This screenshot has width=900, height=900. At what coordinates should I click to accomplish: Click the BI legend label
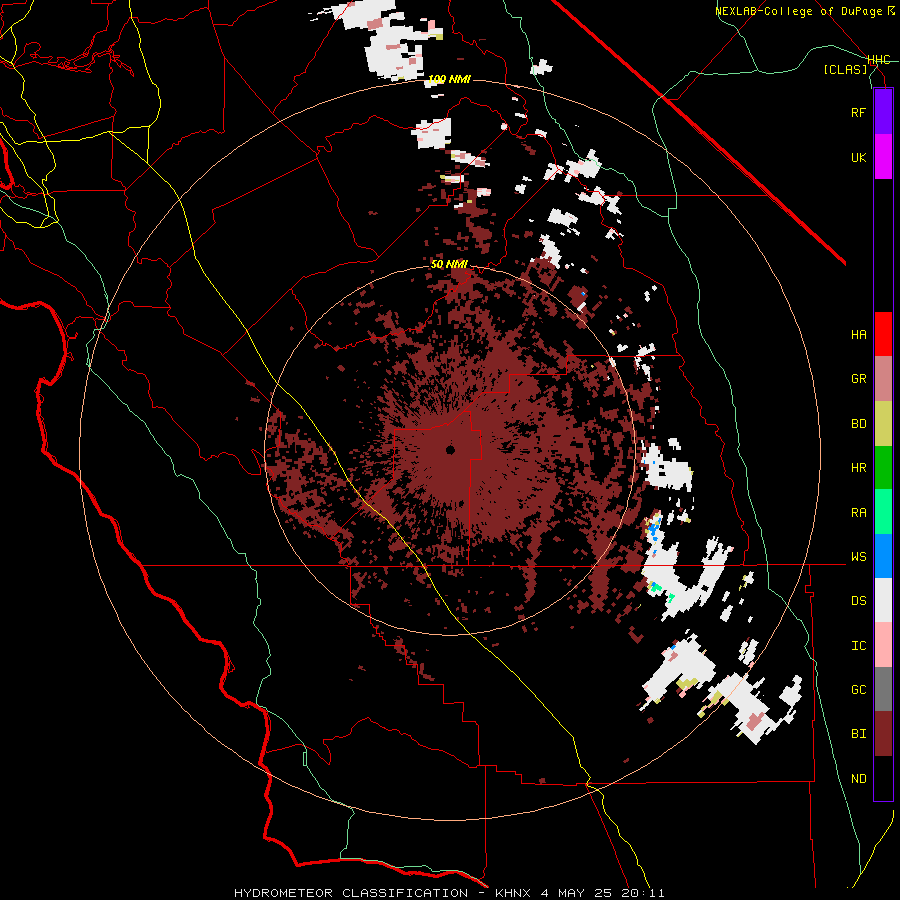click(858, 734)
